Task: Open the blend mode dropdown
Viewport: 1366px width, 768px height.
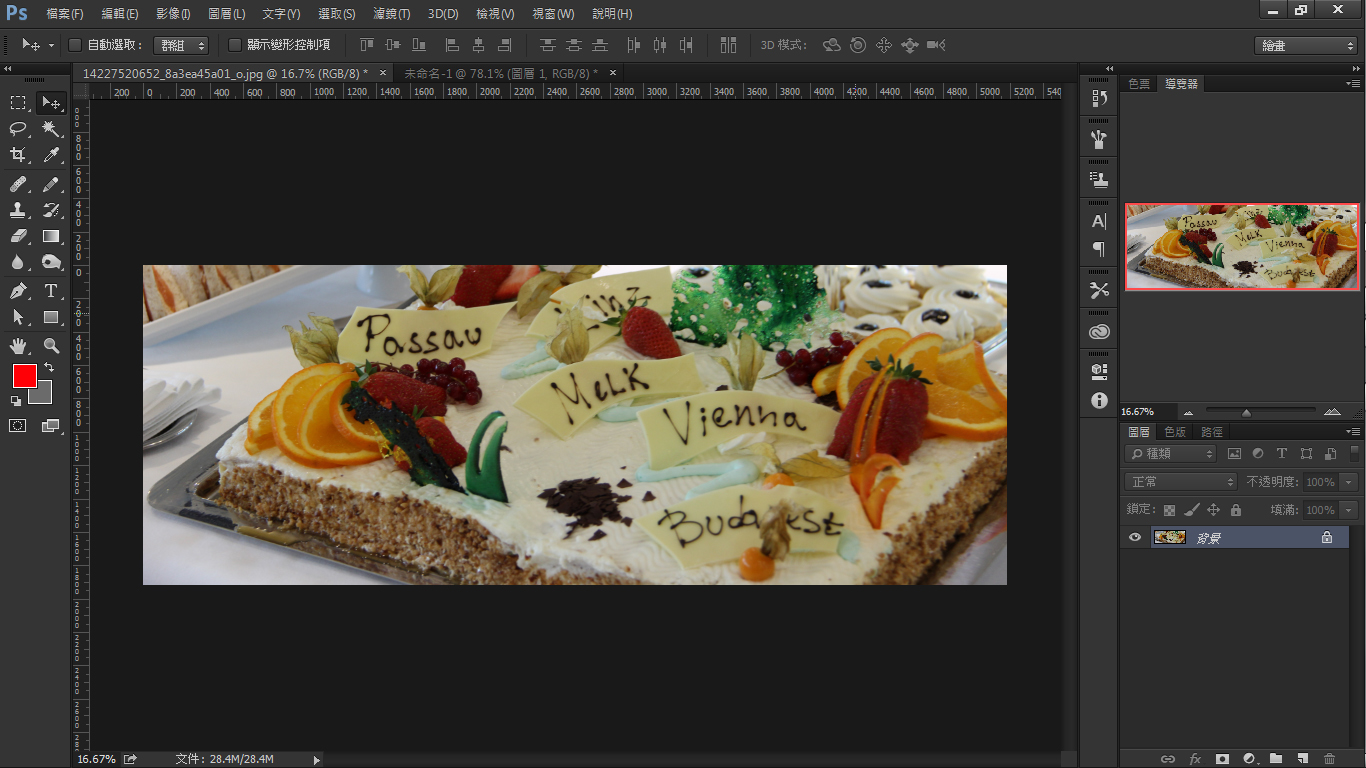Action: [x=1181, y=482]
